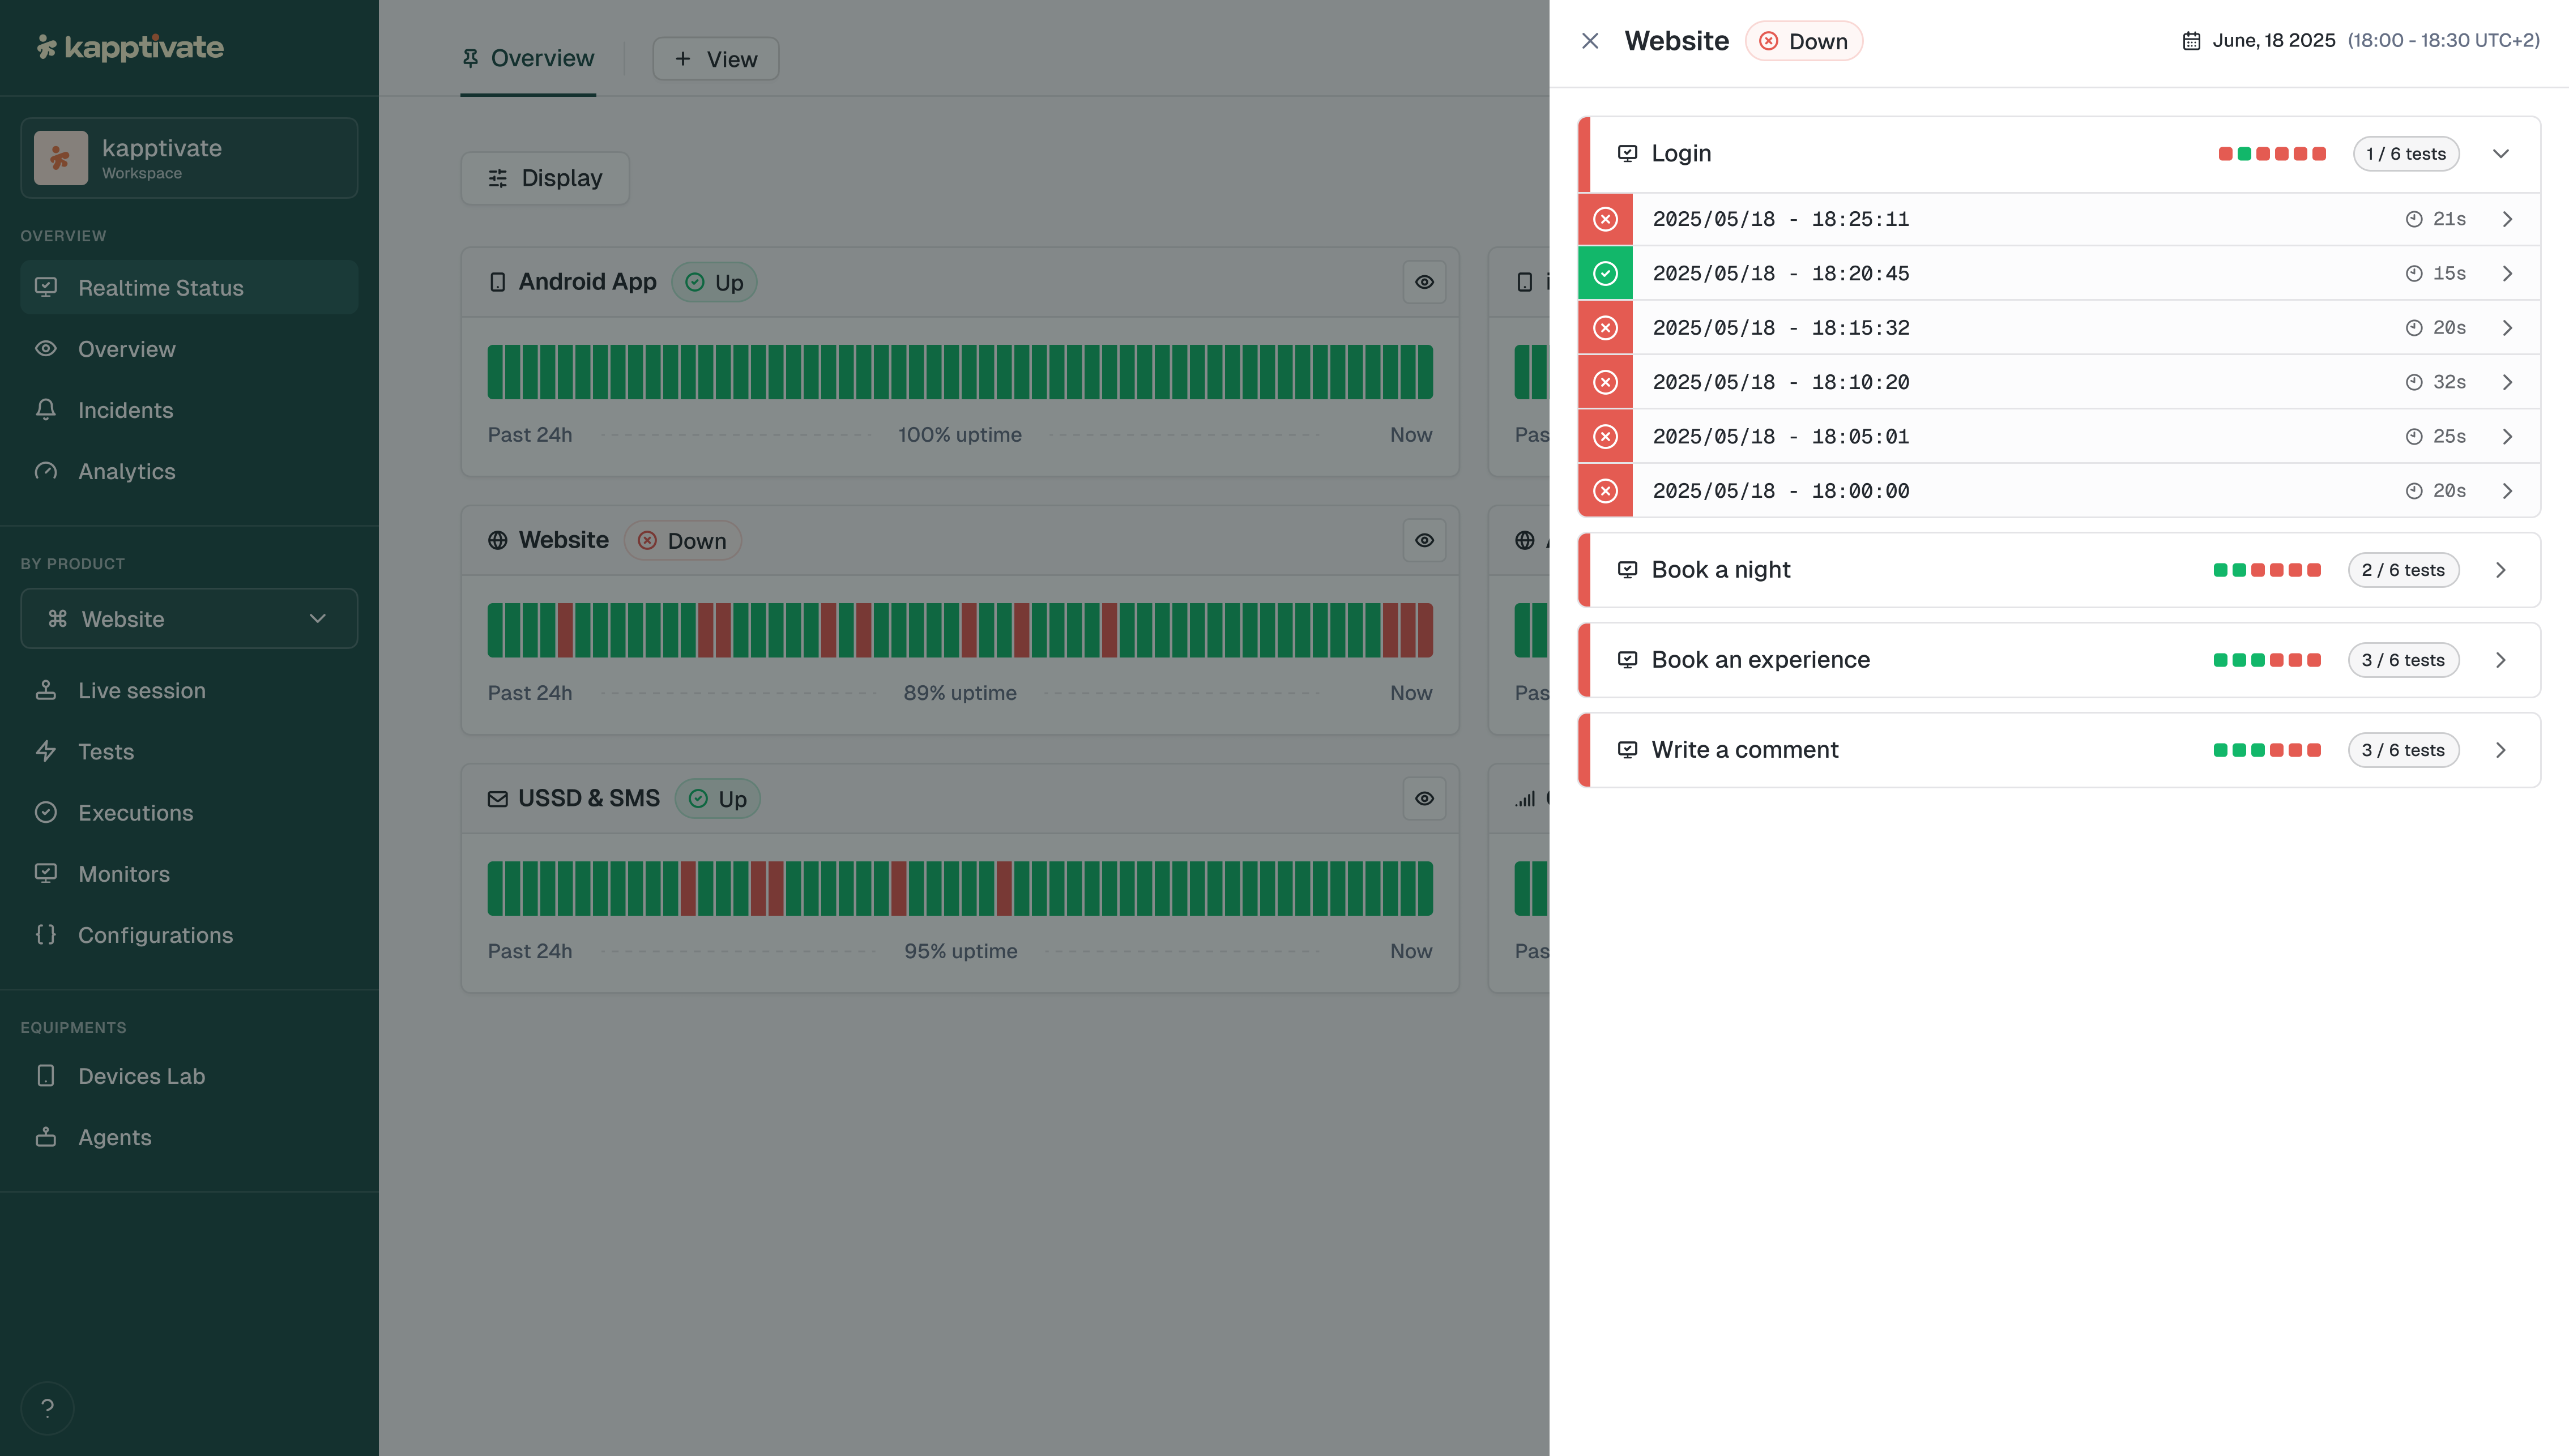Toggle visibility eye on USSD & SMS card
This screenshot has width=2569, height=1456.
pyautogui.click(x=1424, y=798)
